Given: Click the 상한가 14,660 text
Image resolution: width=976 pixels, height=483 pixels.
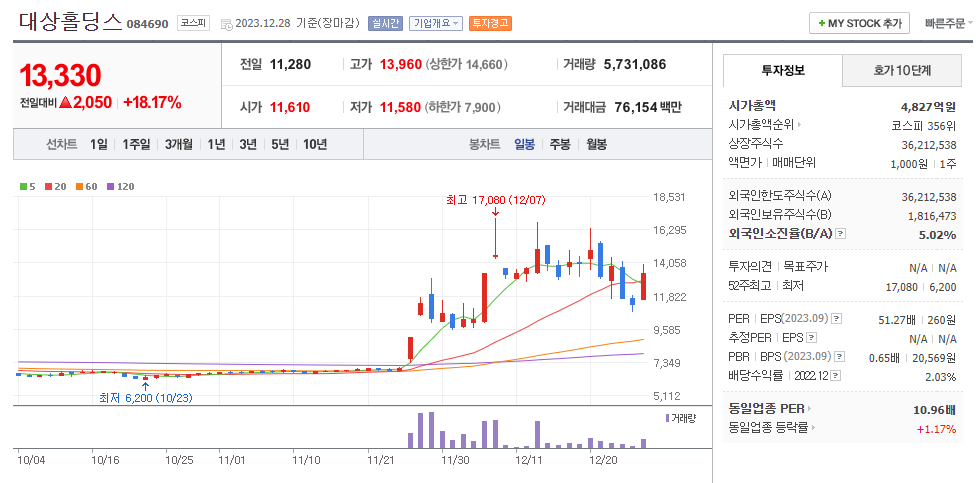Looking at the screenshot, I should 466,64.
